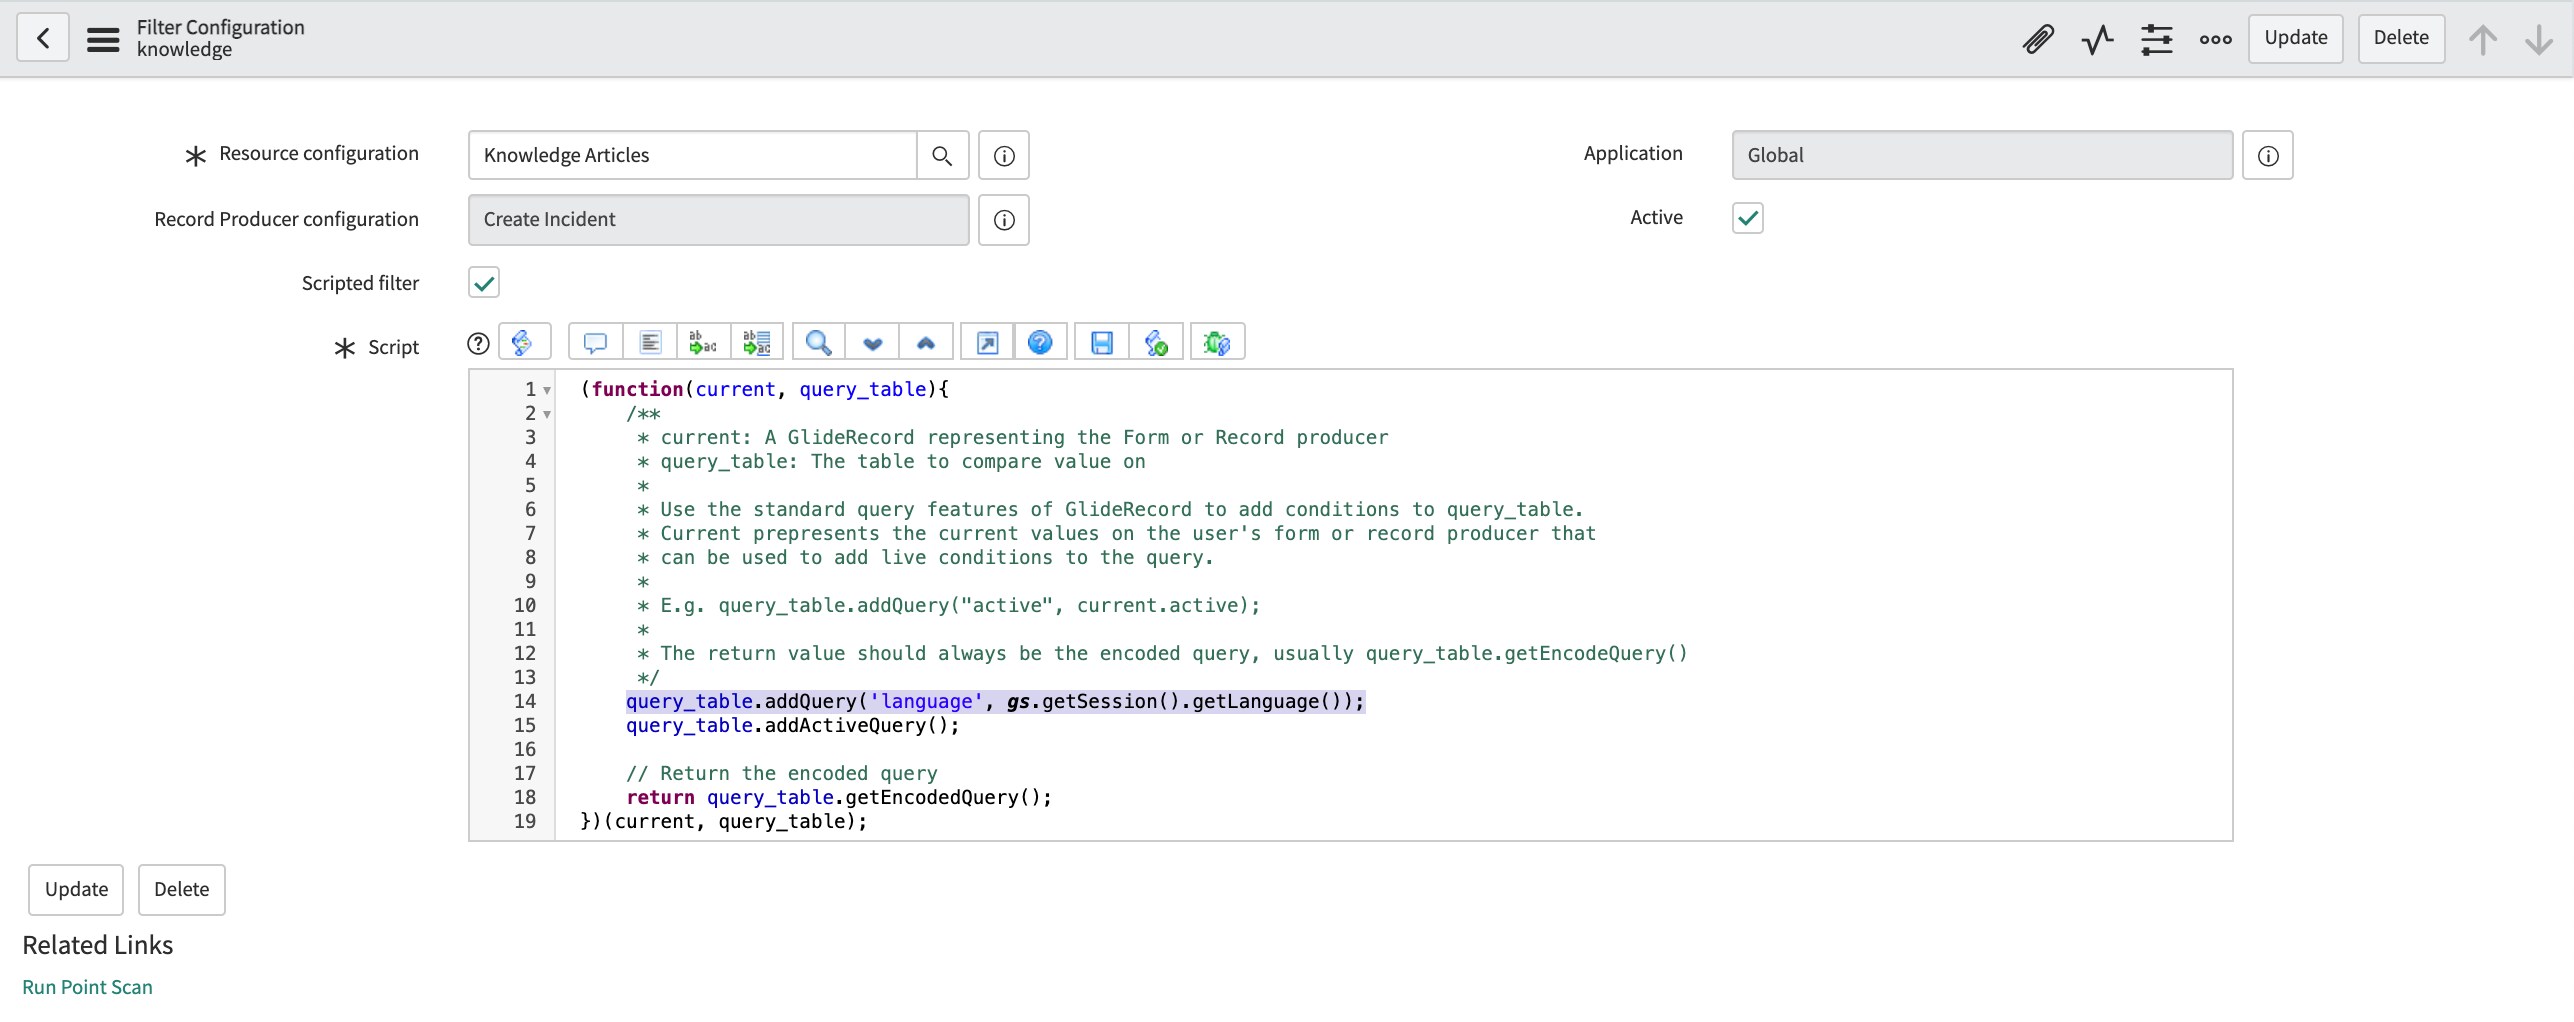Uncheck the Active checkbox
2574x1022 pixels.
point(1748,218)
